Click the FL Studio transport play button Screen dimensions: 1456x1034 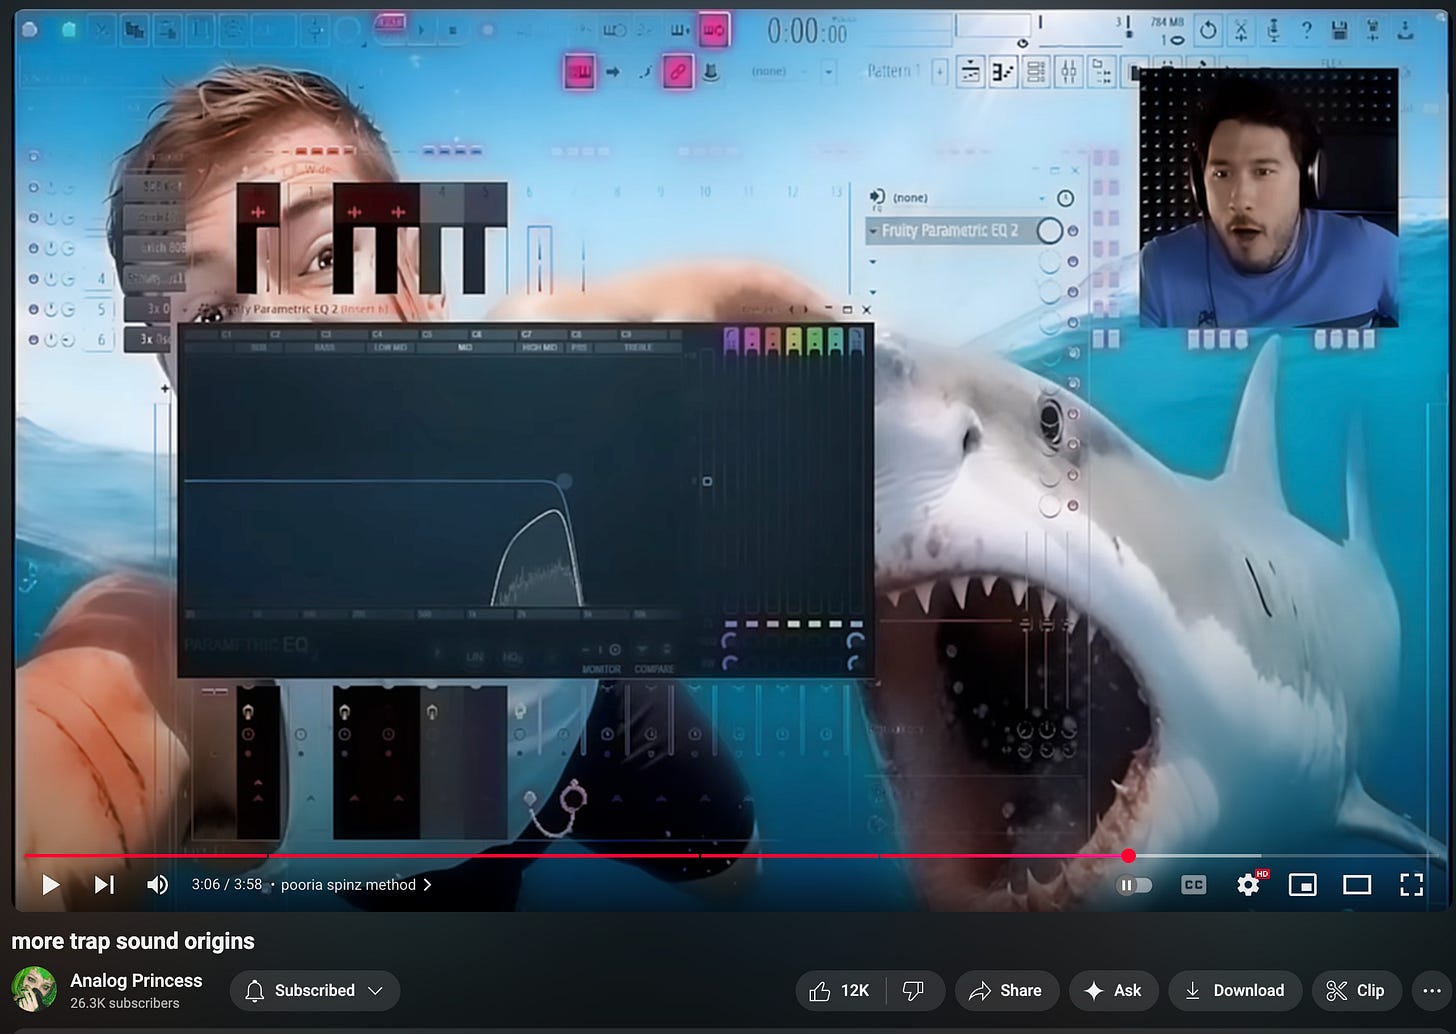point(421,30)
